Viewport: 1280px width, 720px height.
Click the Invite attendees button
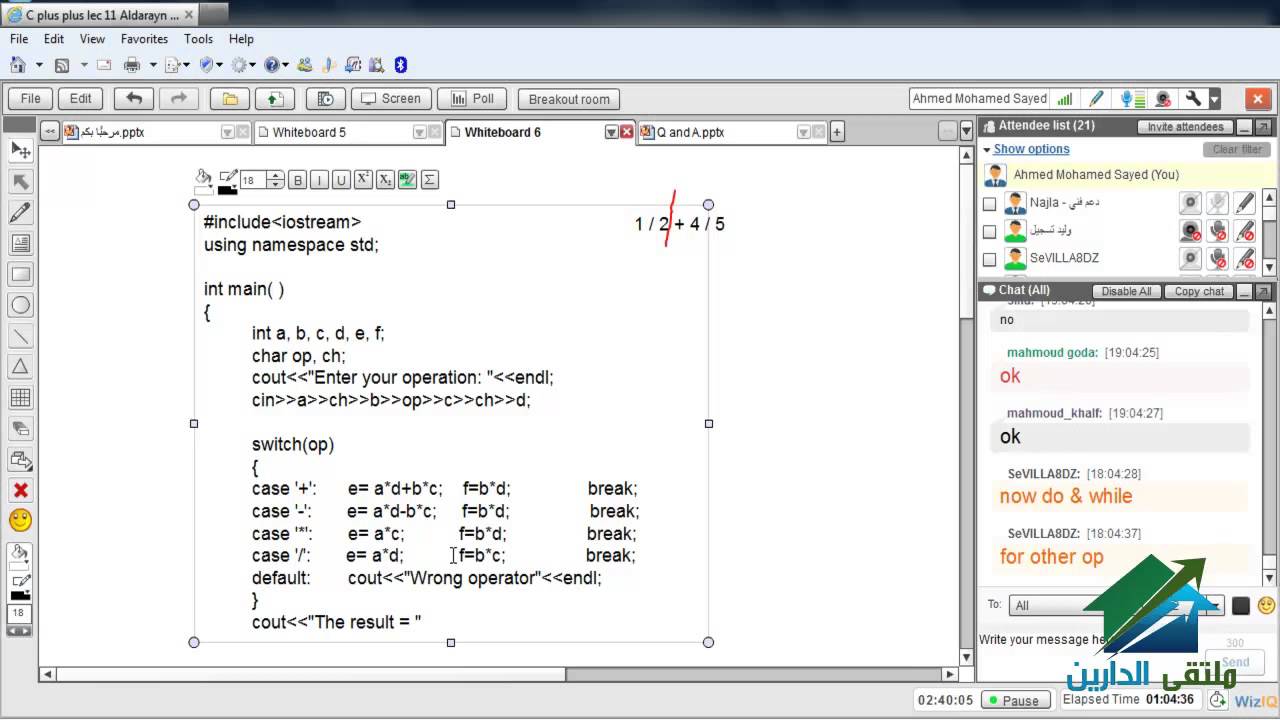[x=1186, y=127]
